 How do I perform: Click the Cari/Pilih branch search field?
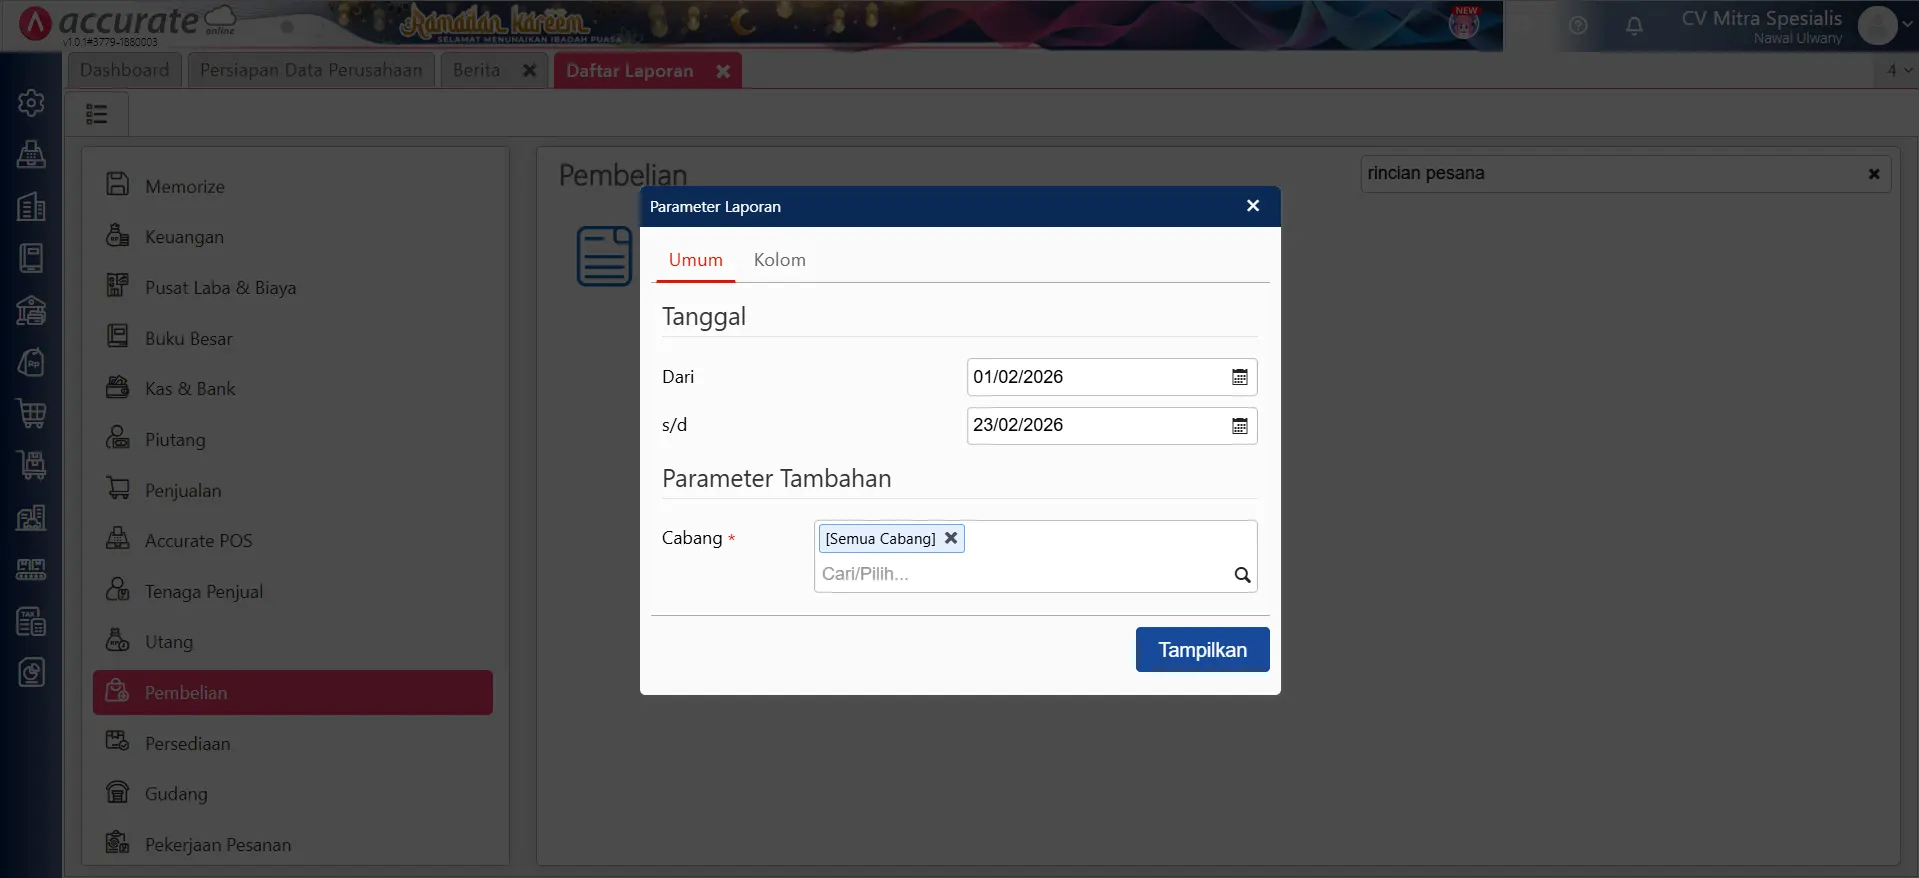click(1024, 574)
